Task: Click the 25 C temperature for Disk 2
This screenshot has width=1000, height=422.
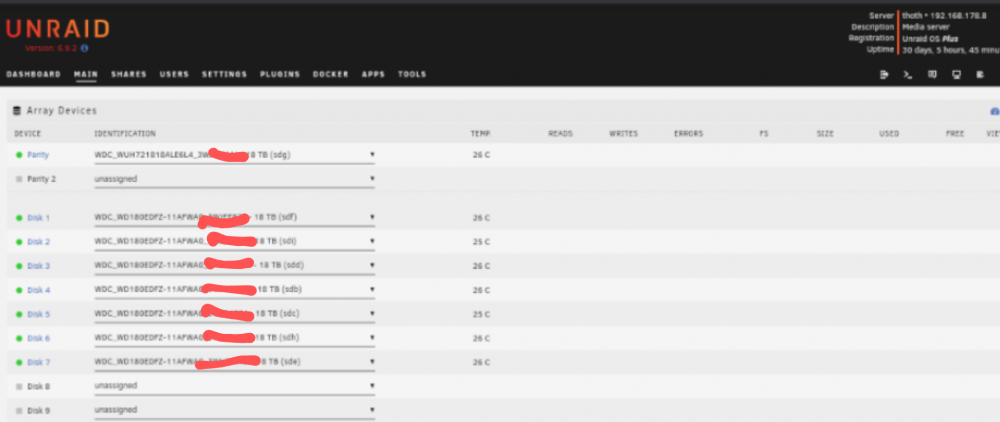Action: click(x=482, y=242)
